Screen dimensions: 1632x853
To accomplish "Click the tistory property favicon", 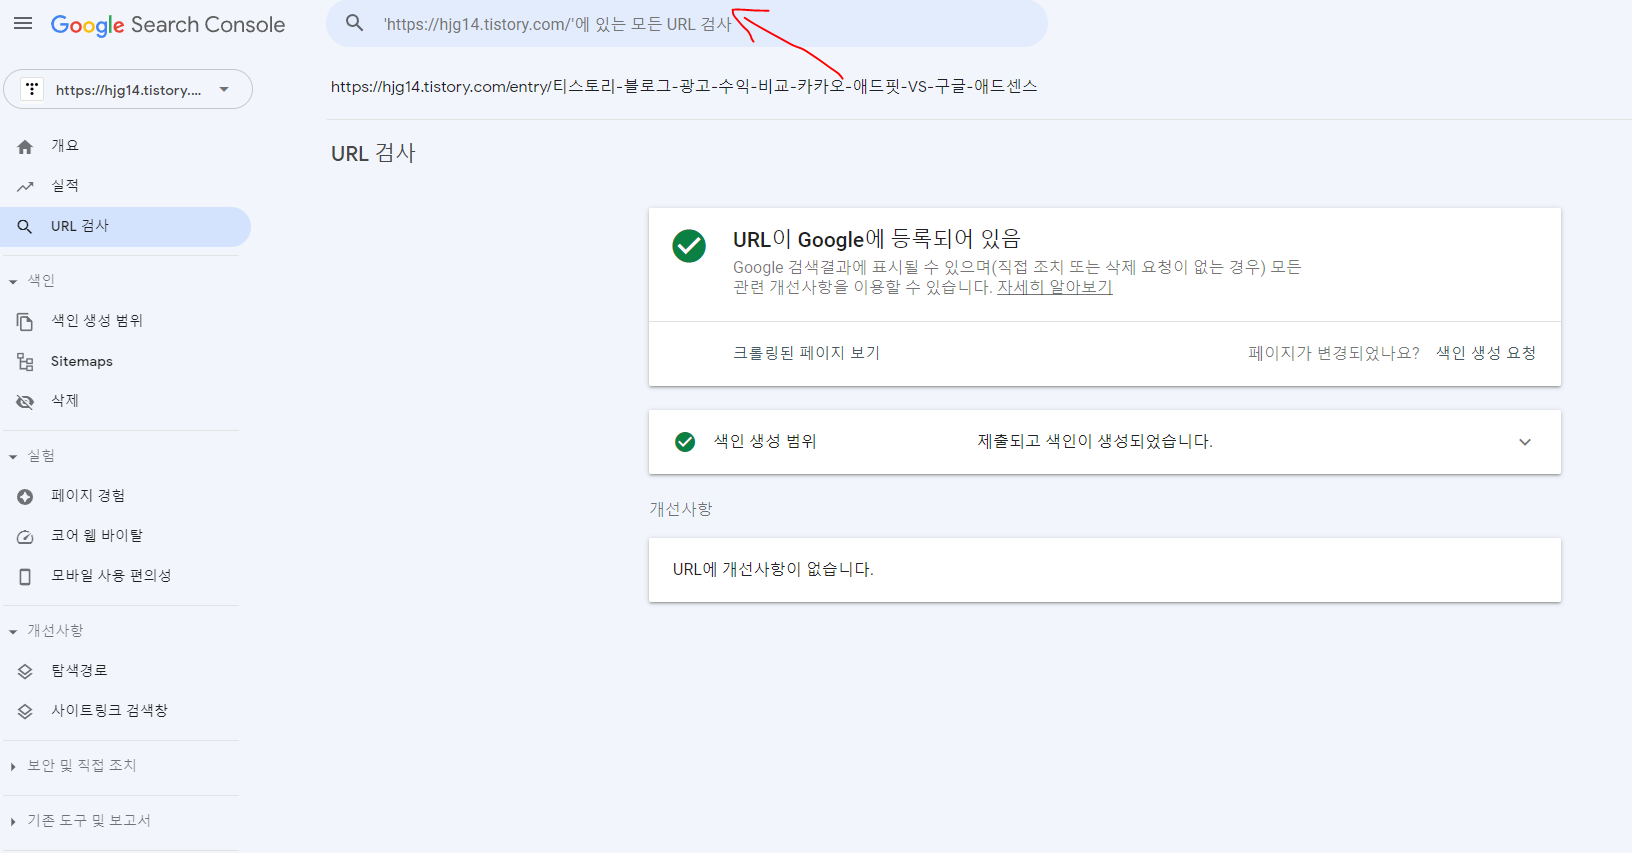I will pyautogui.click(x=32, y=89).
